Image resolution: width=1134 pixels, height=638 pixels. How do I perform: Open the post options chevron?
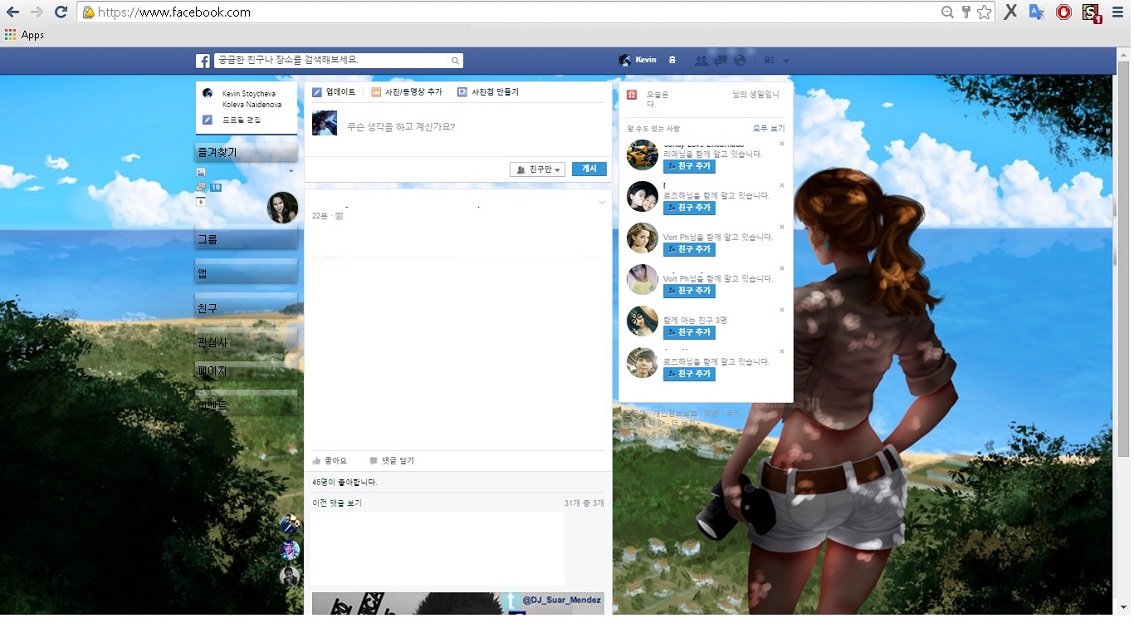click(602, 203)
